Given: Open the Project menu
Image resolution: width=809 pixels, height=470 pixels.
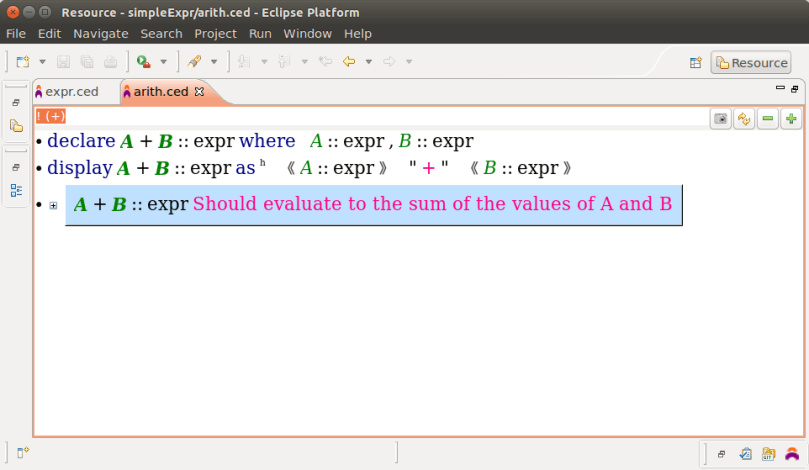Looking at the screenshot, I should click(215, 33).
